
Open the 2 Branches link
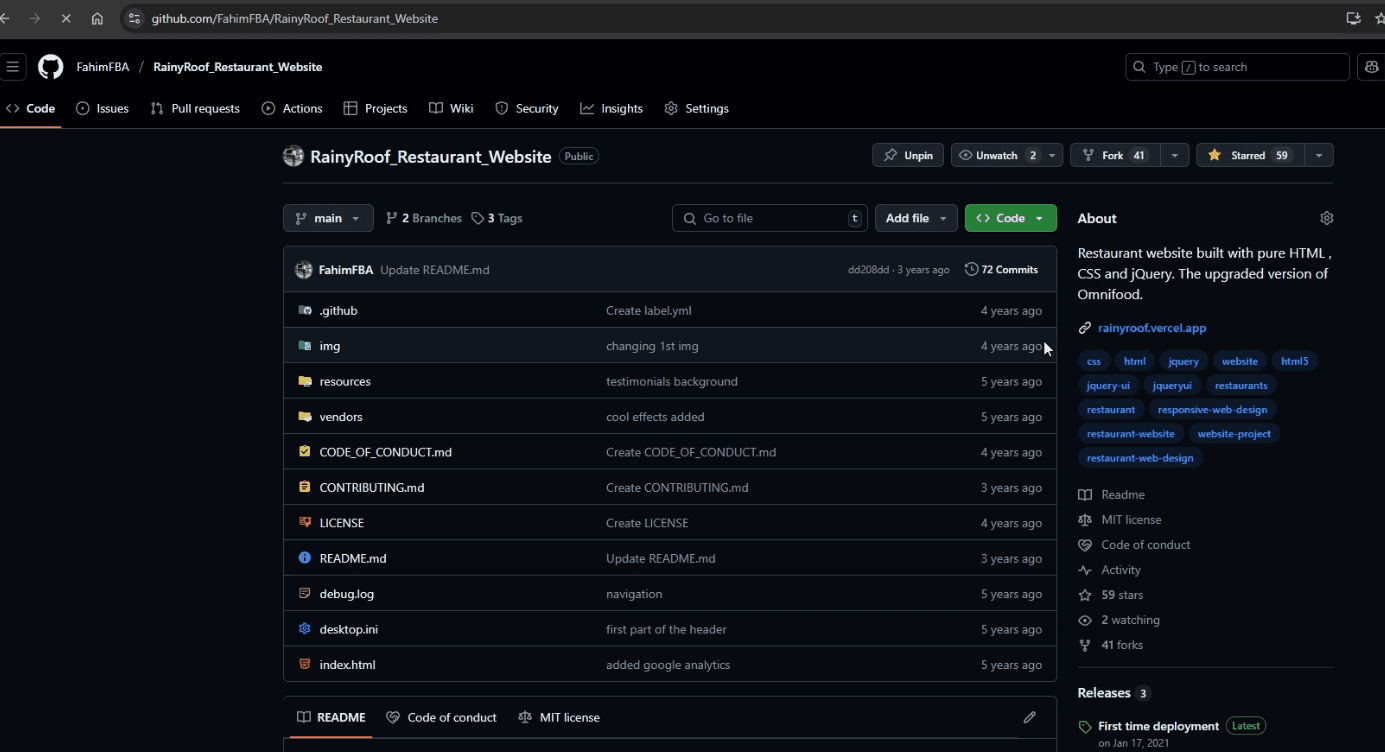click(424, 218)
